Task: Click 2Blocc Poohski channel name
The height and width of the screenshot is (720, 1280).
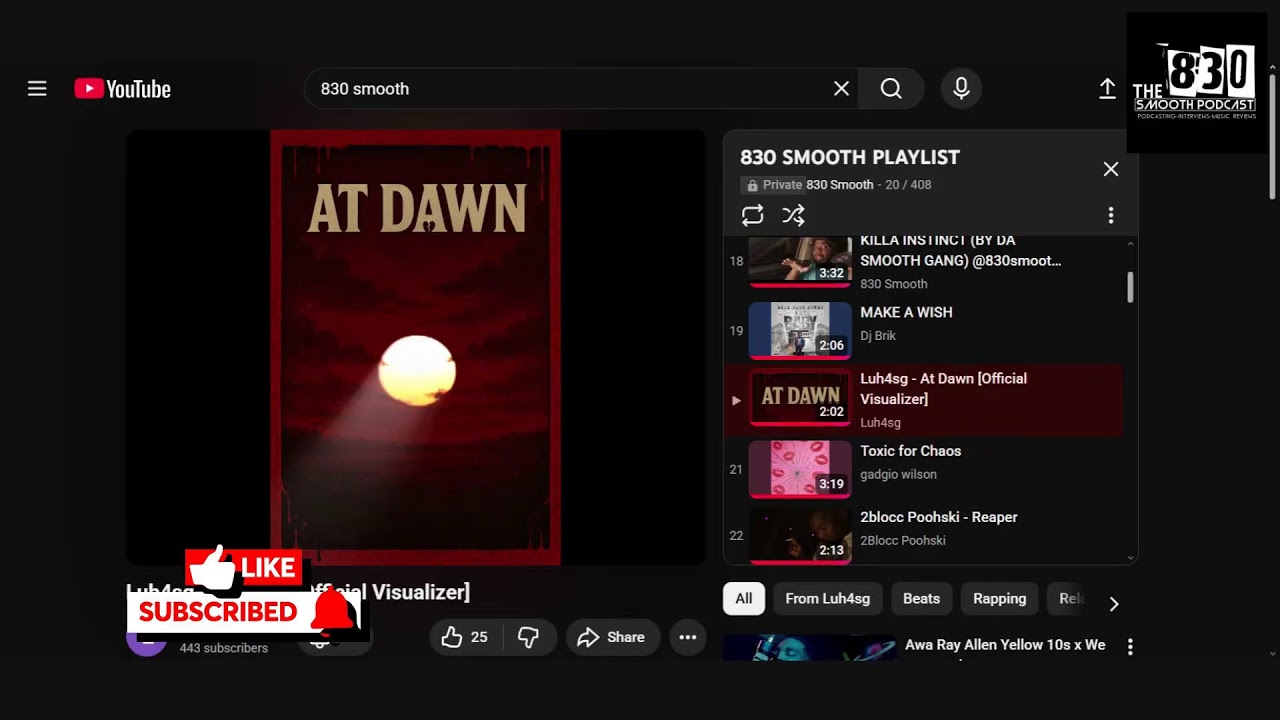Action: (903, 541)
